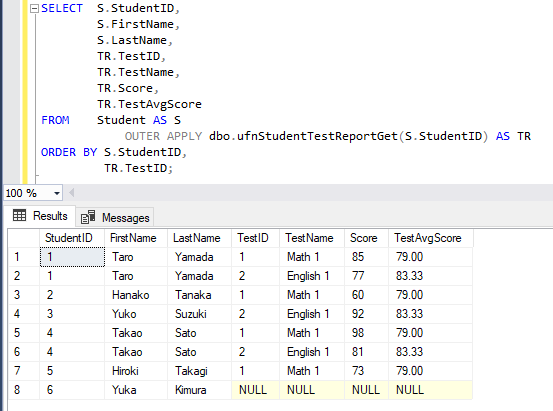
Task: Click the 'Kimura' last name cell
Action: (199, 390)
